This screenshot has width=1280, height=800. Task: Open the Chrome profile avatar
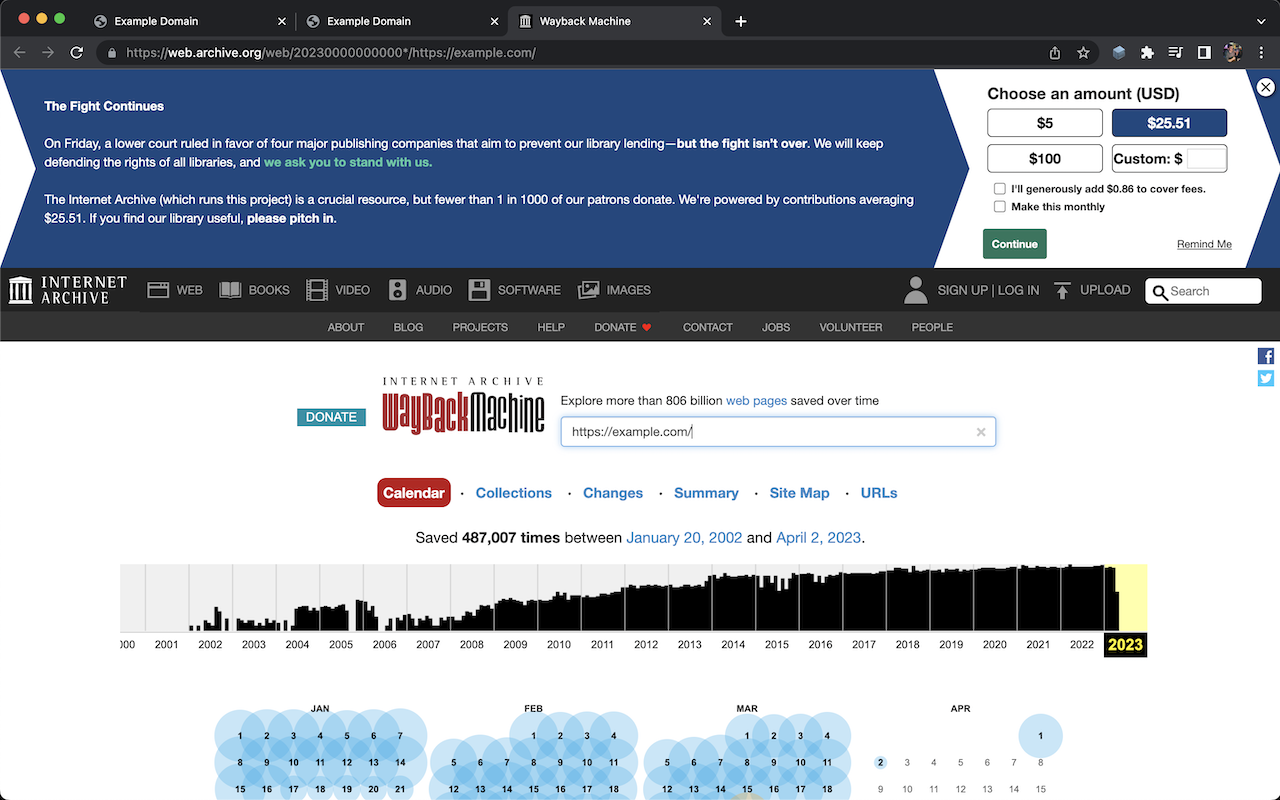1232,52
